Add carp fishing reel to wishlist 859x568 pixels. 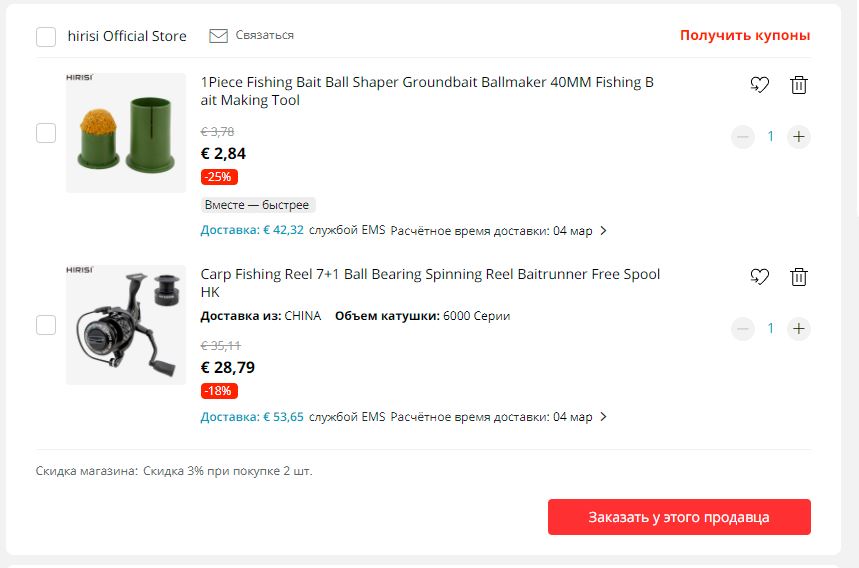point(760,277)
